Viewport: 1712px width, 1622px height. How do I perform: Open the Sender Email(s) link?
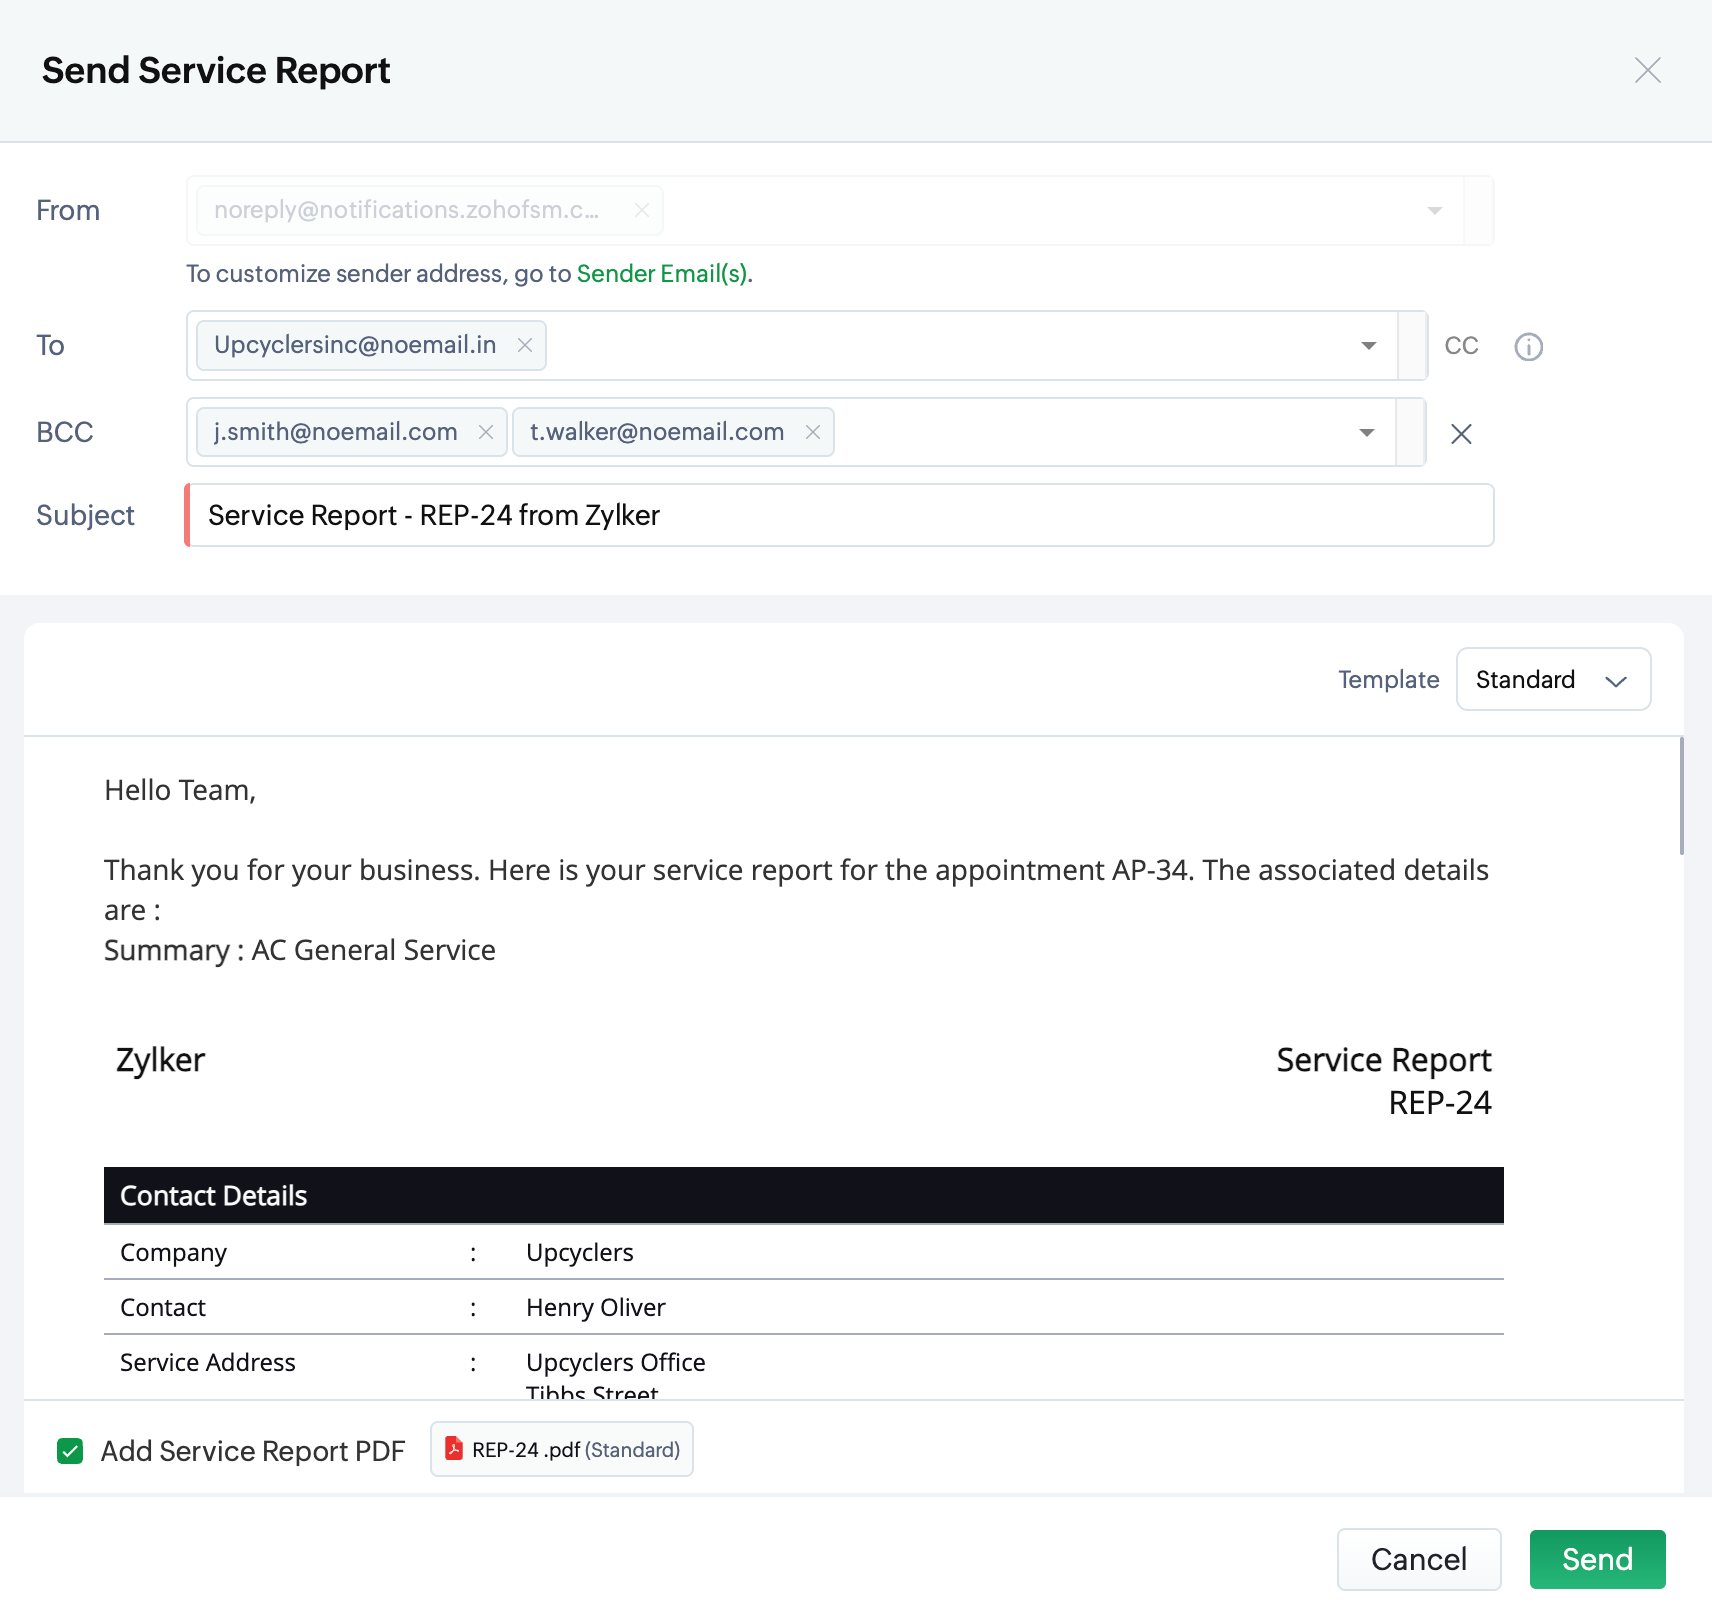(663, 274)
